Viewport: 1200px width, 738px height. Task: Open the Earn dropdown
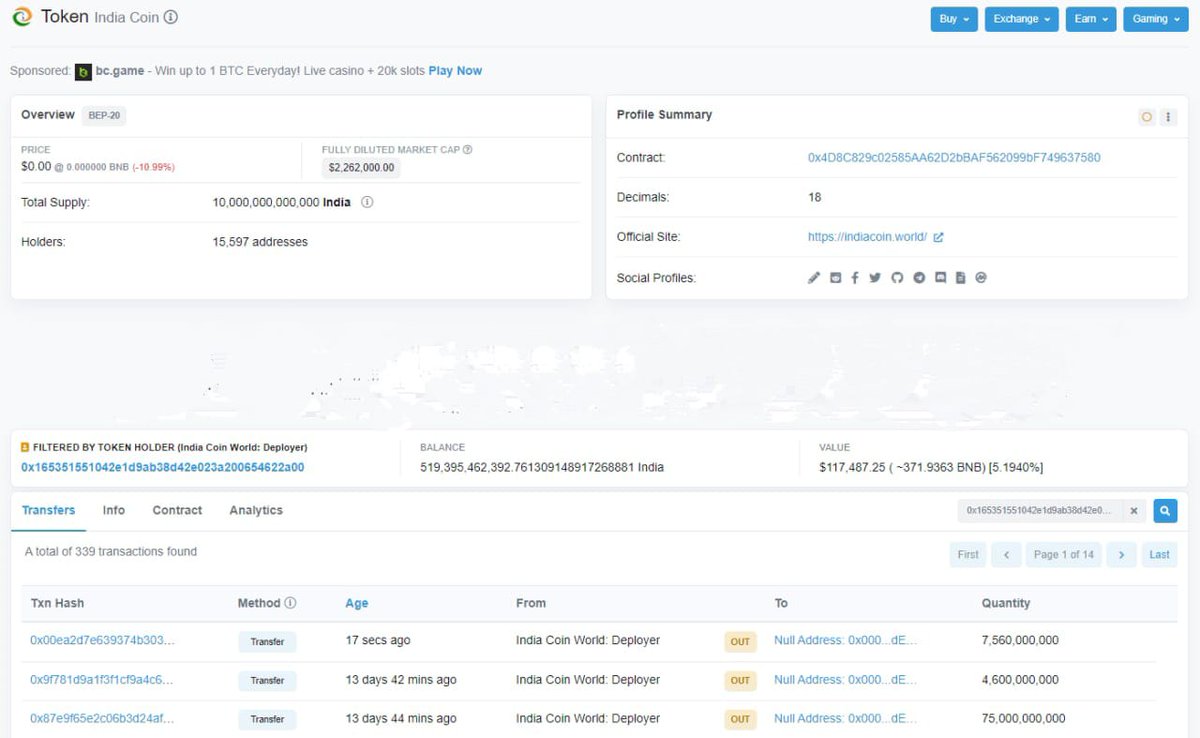(1090, 19)
